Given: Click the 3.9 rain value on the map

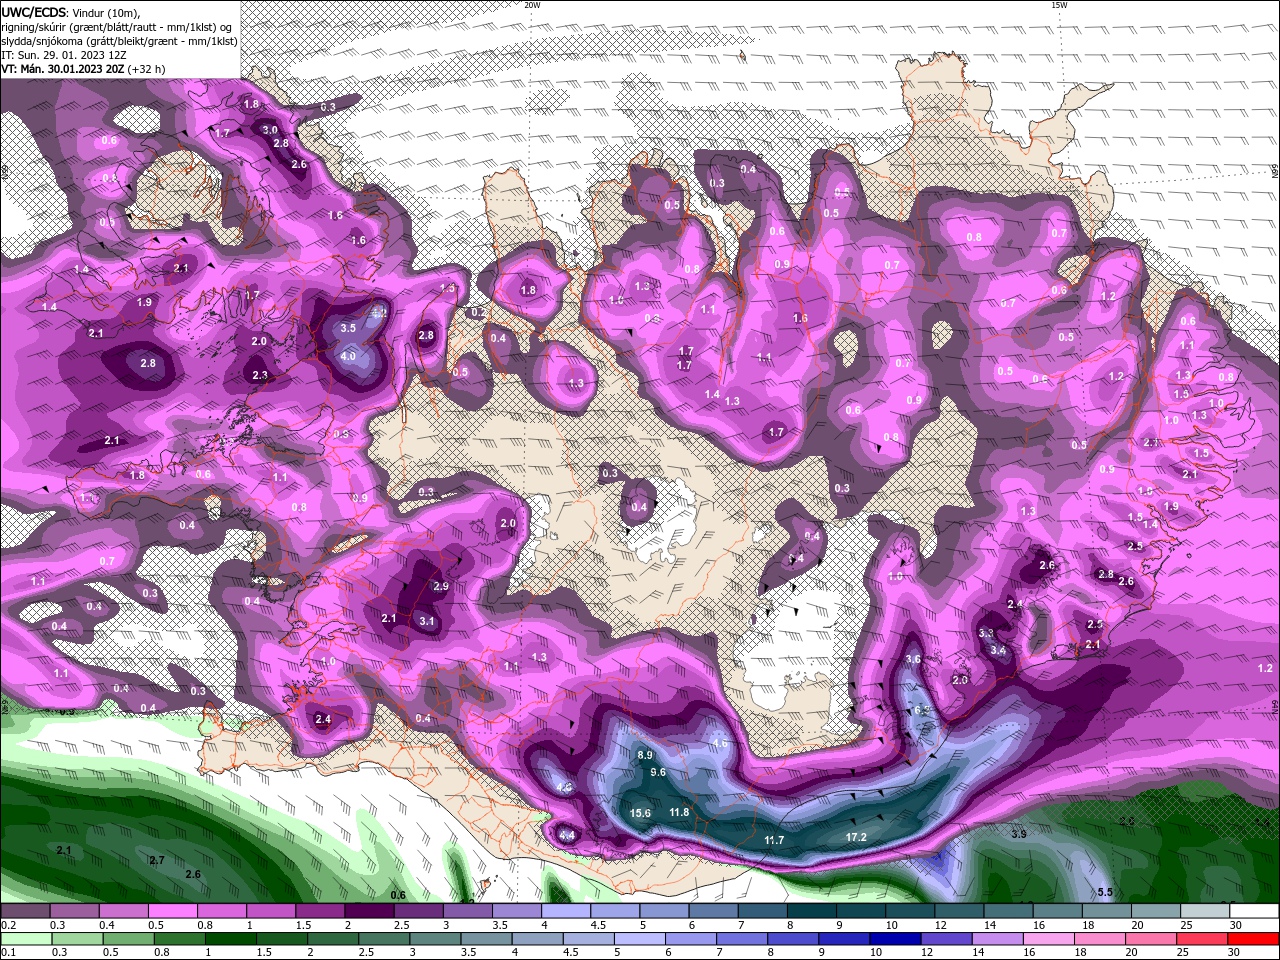Looking at the screenshot, I should coord(1019,834).
